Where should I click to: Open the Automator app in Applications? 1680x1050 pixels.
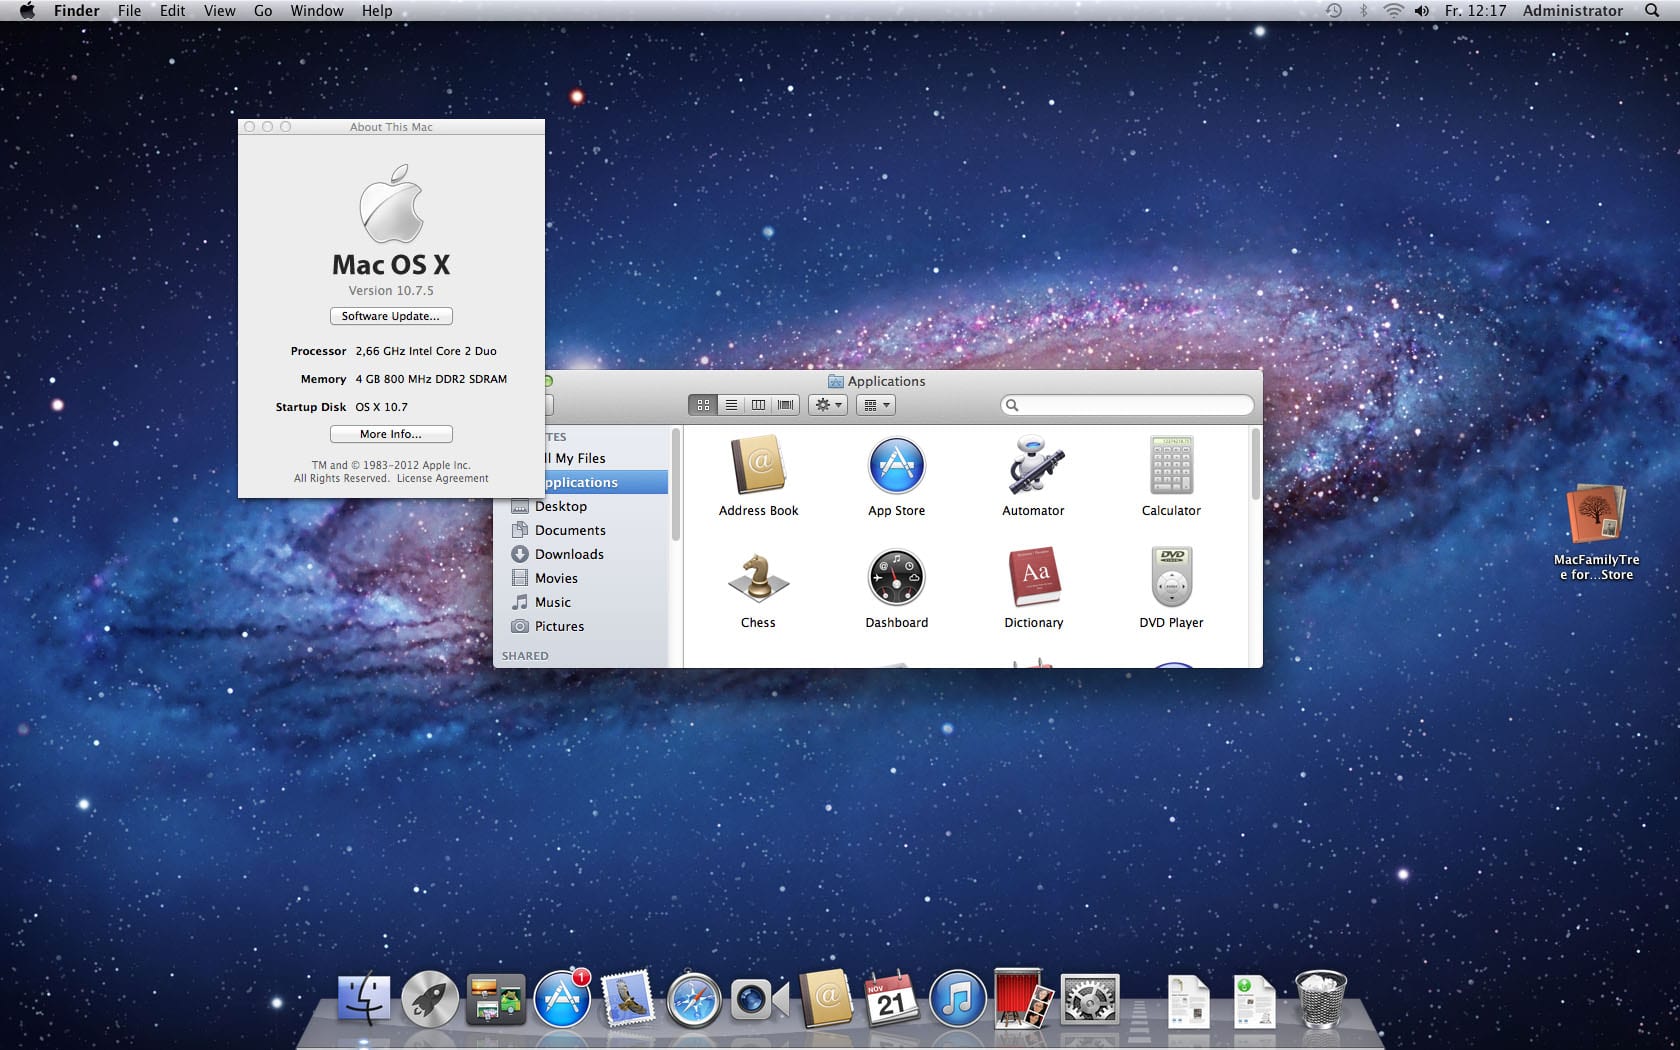pyautogui.click(x=1033, y=468)
